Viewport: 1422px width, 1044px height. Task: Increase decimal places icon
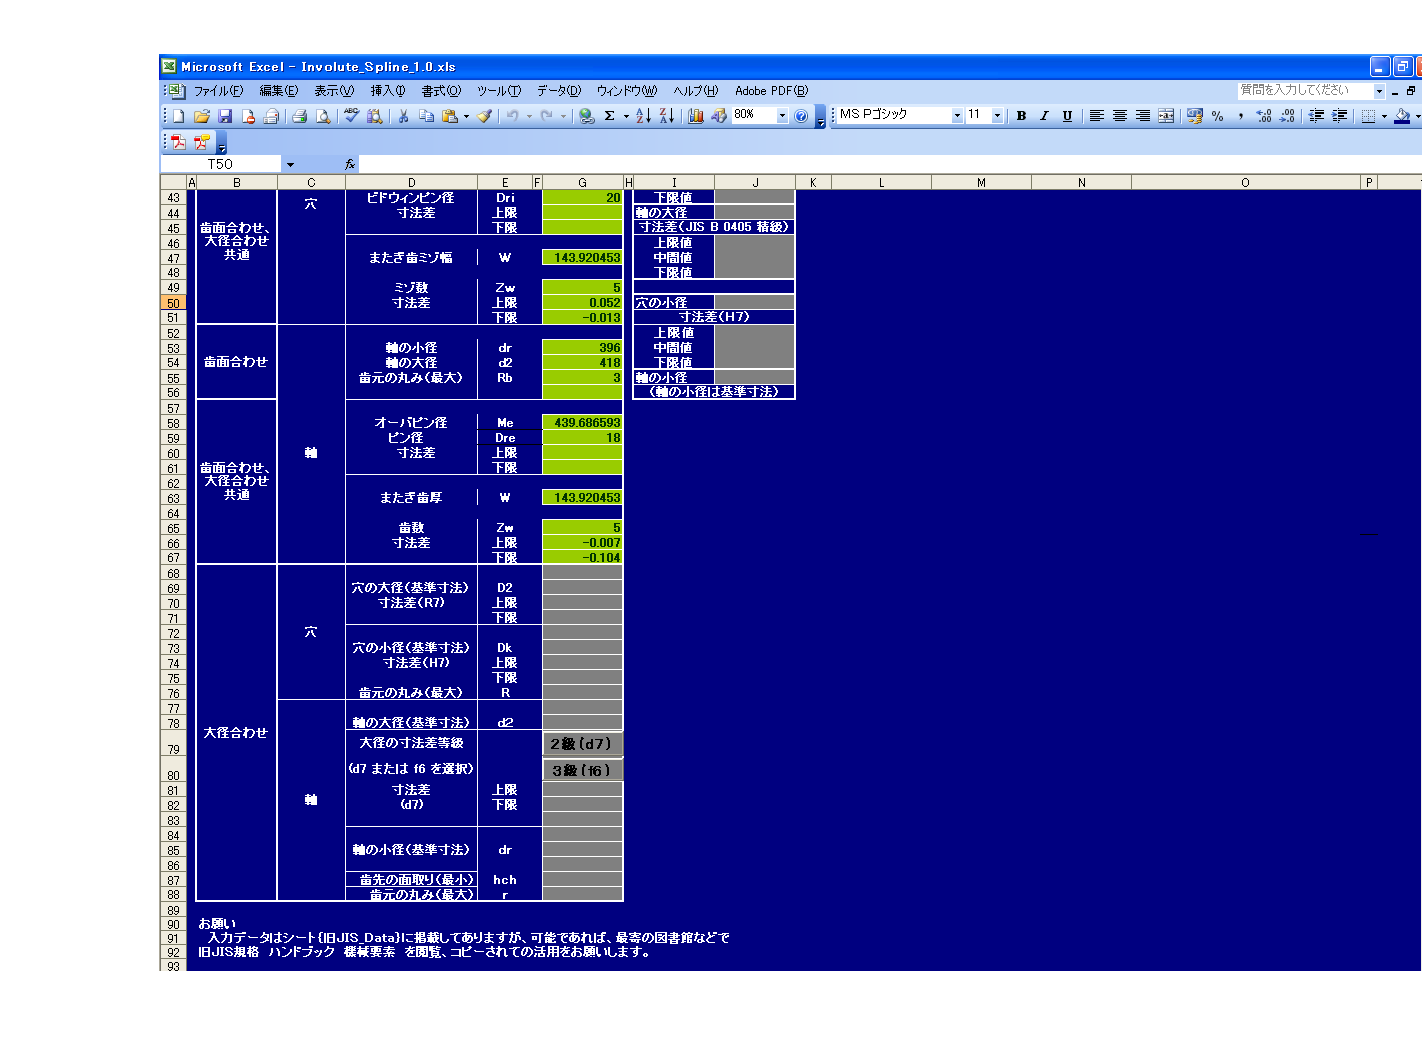click(x=1264, y=116)
